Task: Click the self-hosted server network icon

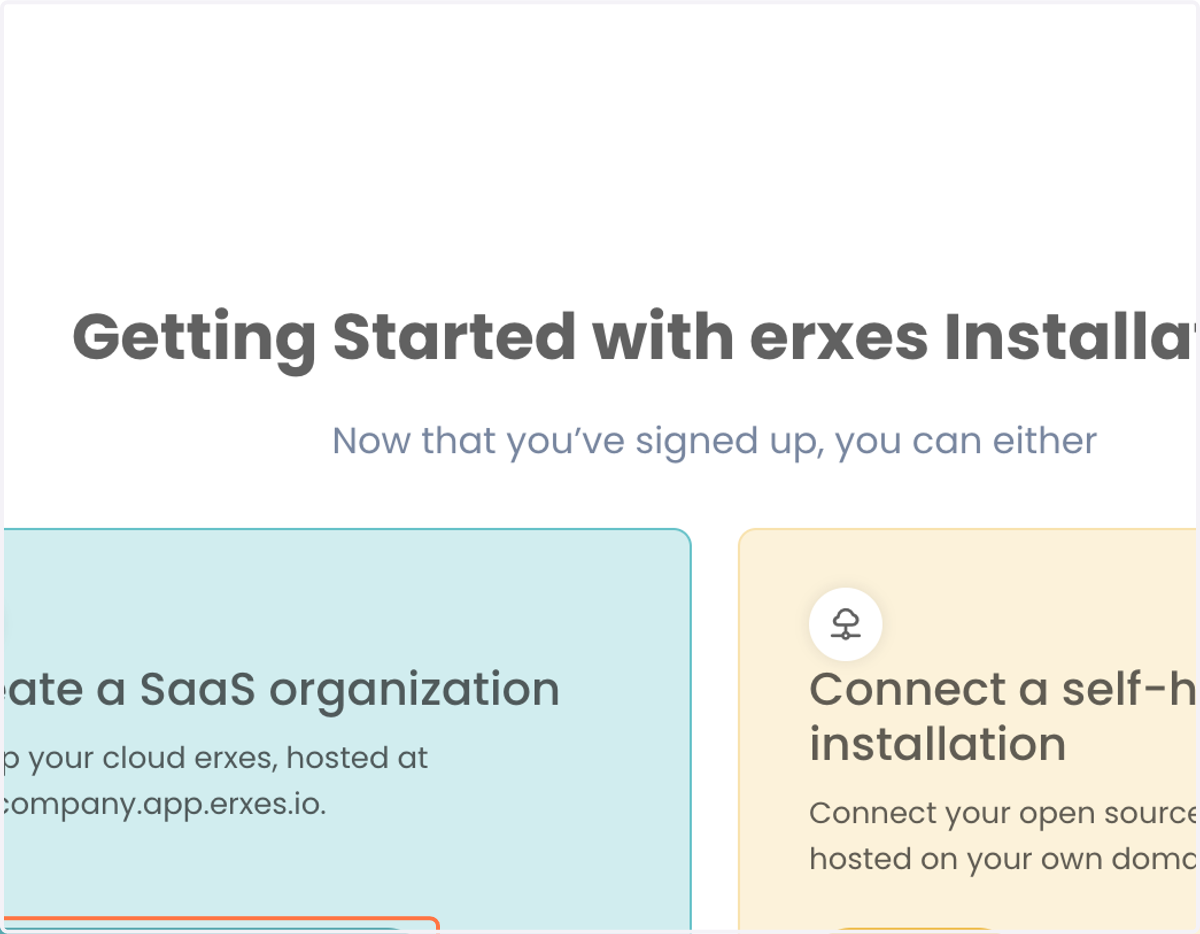Action: (x=846, y=624)
